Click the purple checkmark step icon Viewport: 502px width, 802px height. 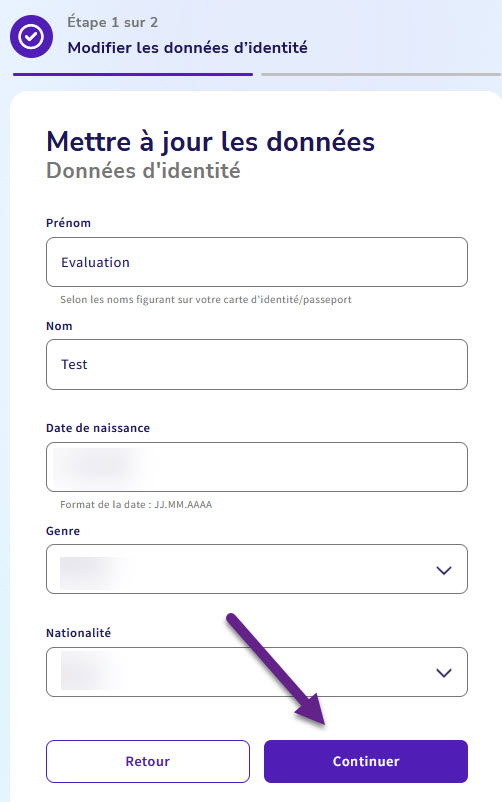(x=31, y=36)
